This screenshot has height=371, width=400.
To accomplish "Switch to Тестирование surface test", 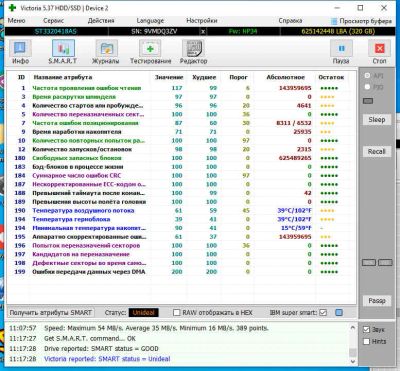I will (x=150, y=52).
